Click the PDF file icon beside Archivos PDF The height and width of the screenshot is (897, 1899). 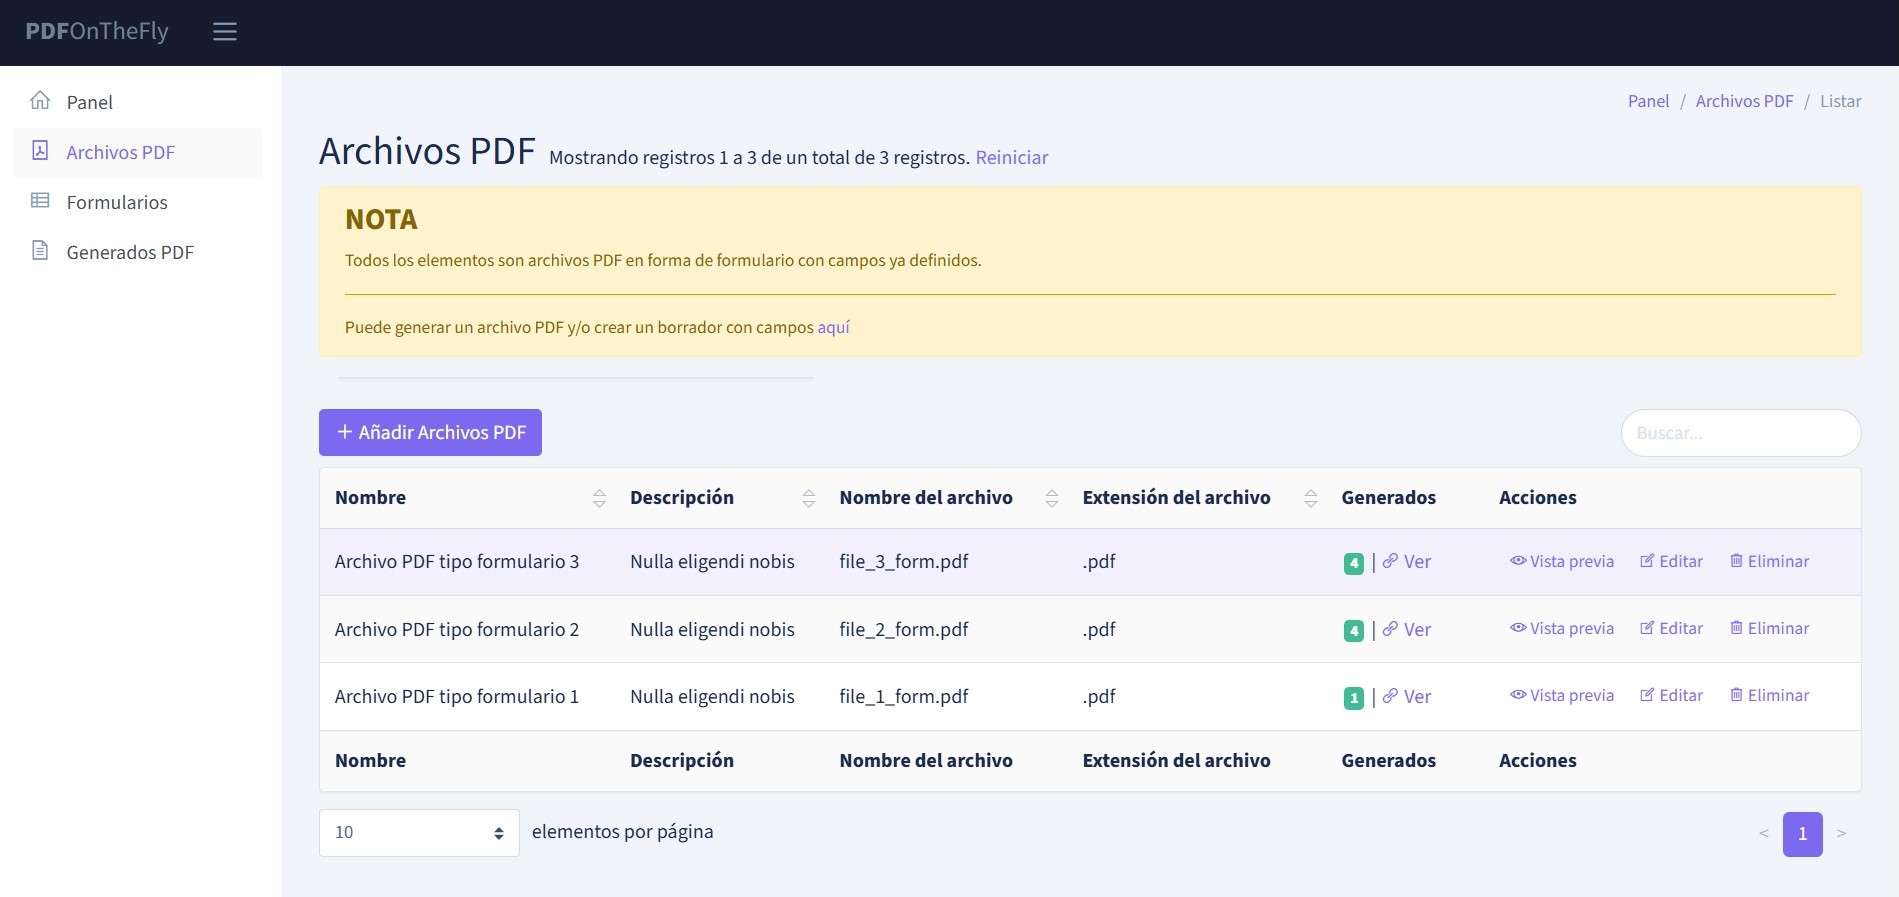pyautogui.click(x=40, y=150)
